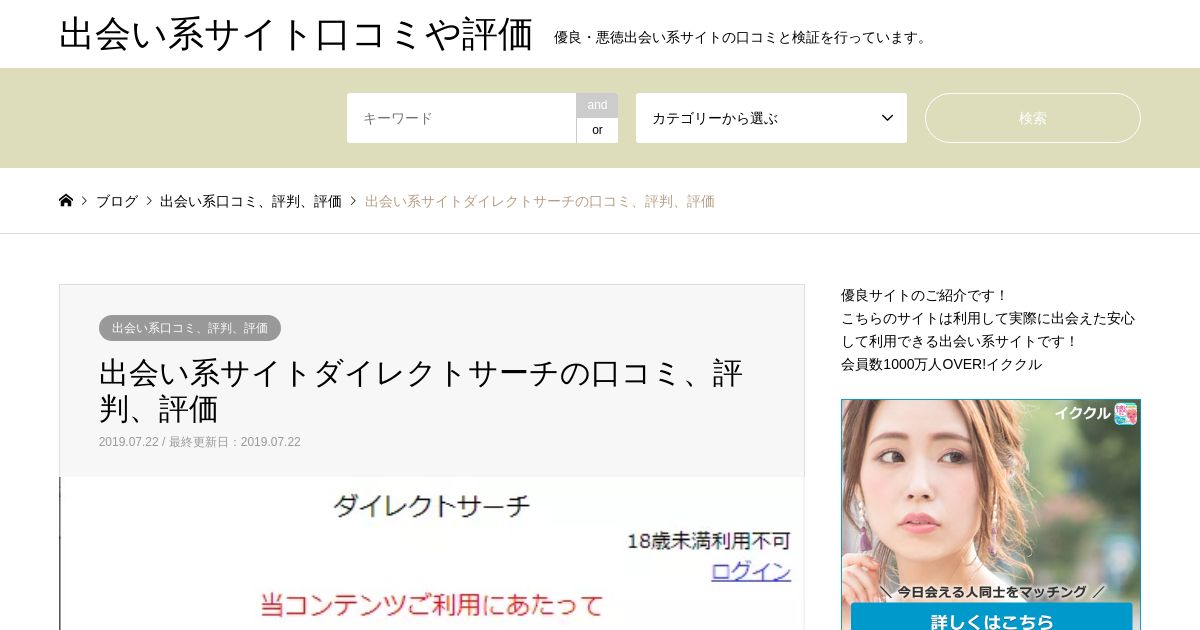
Task: Click the sidebar text 優良サイトのご紹介です！
Action: [x=925, y=295]
